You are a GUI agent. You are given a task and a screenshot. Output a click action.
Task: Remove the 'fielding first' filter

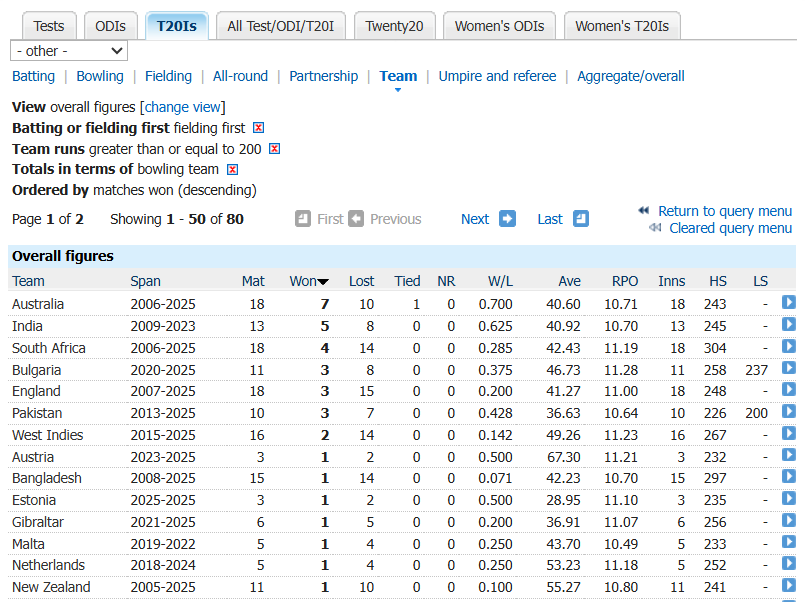(259, 128)
